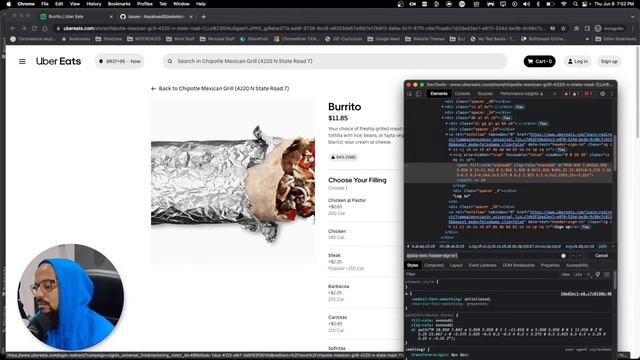Viewport: 640px width, 360px height.
Task: Click the DevTools warning count badge
Action: [575, 94]
